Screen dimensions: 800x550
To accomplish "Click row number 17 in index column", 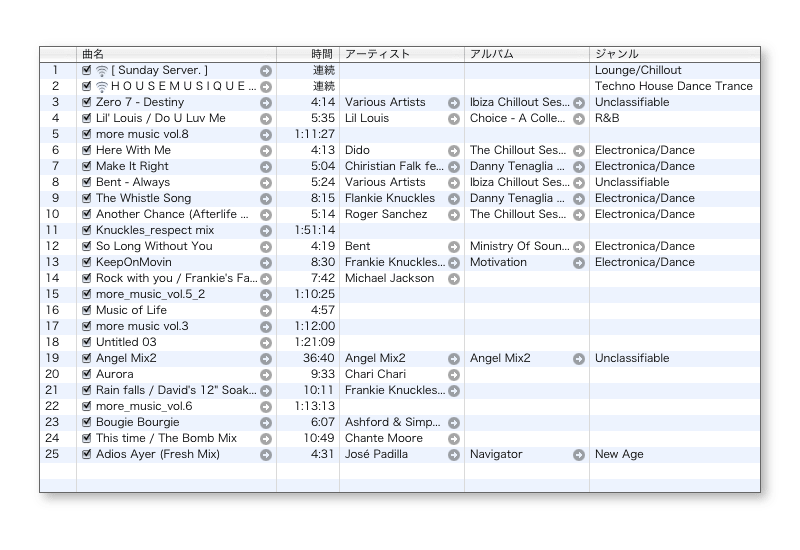I will coord(53,326).
